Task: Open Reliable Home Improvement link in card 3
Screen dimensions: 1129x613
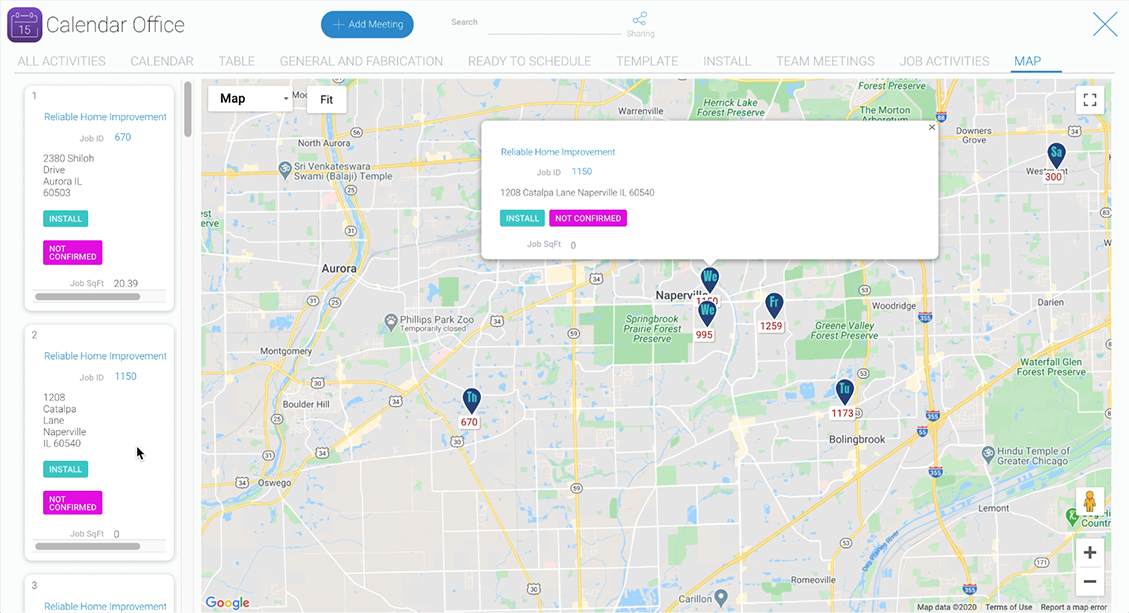Action: point(105,607)
